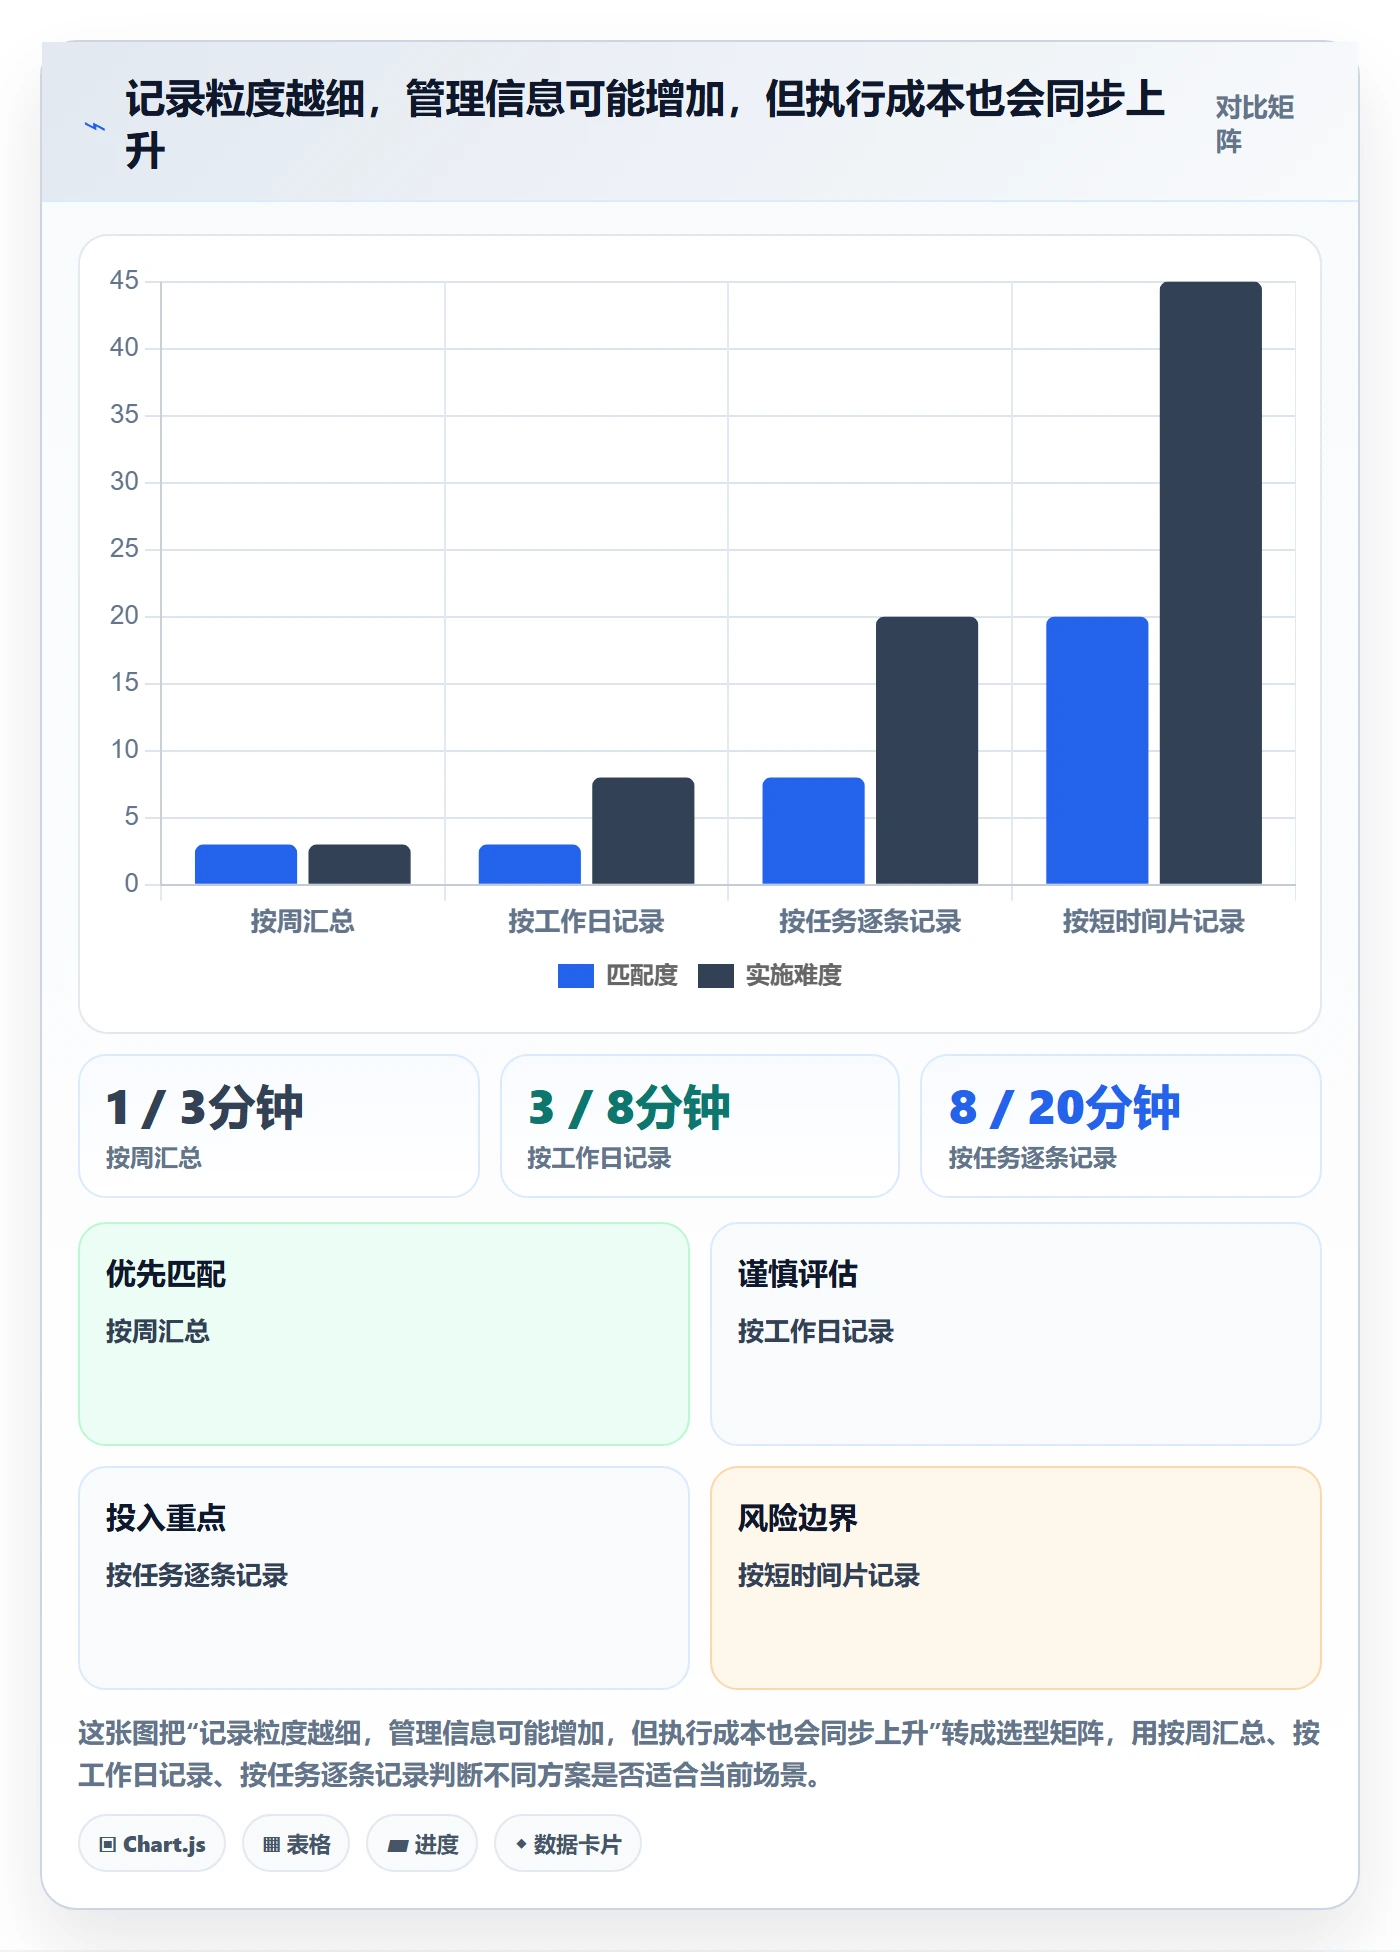
Task: Click the 按任务逐条记录 x-axis label
Action: (x=870, y=921)
